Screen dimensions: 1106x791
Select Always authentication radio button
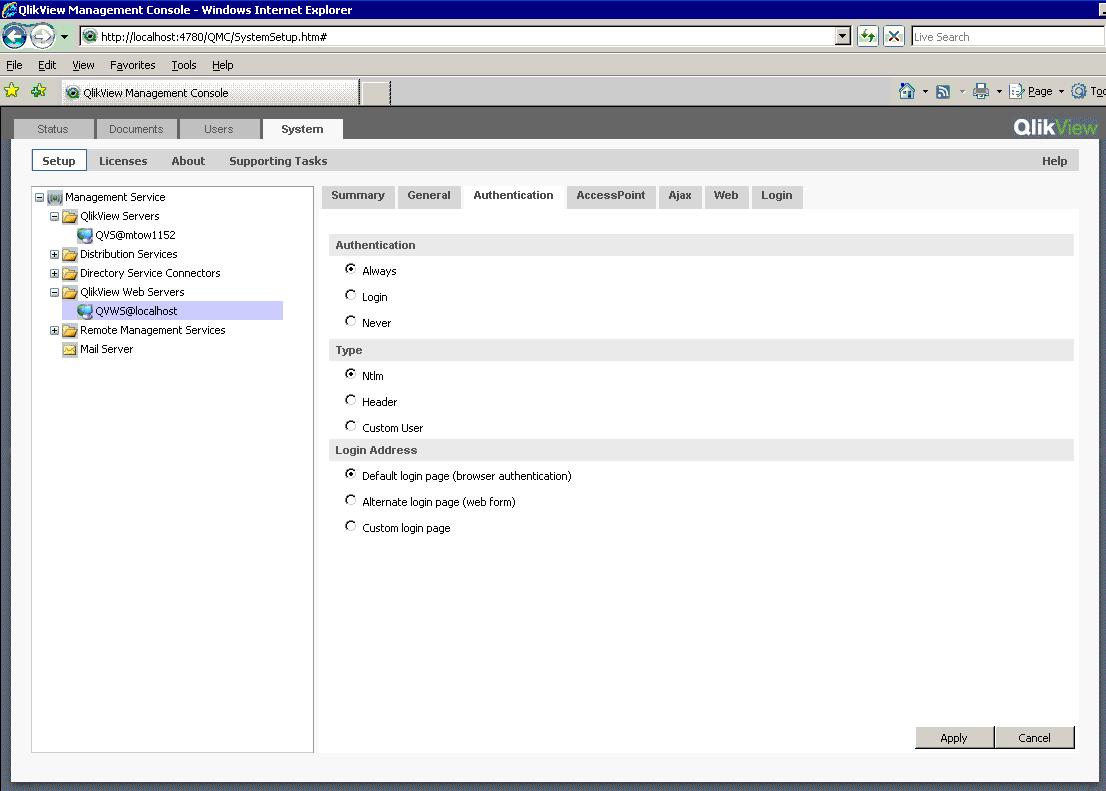[x=351, y=269]
